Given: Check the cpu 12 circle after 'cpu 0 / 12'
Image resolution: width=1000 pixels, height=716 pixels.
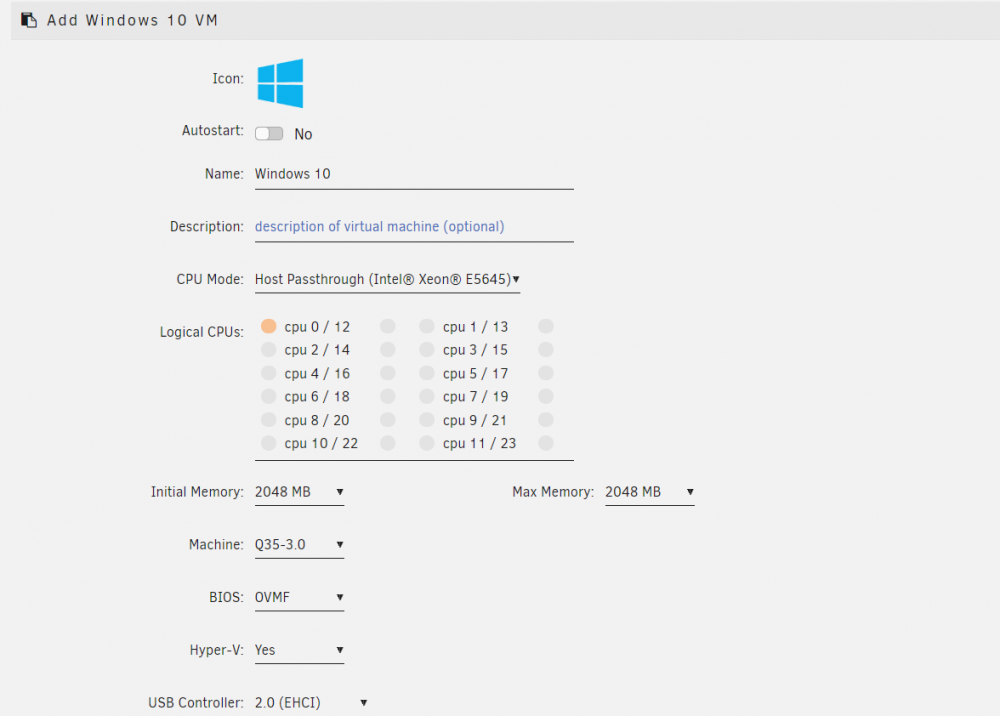Looking at the screenshot, I should point(388,326).
